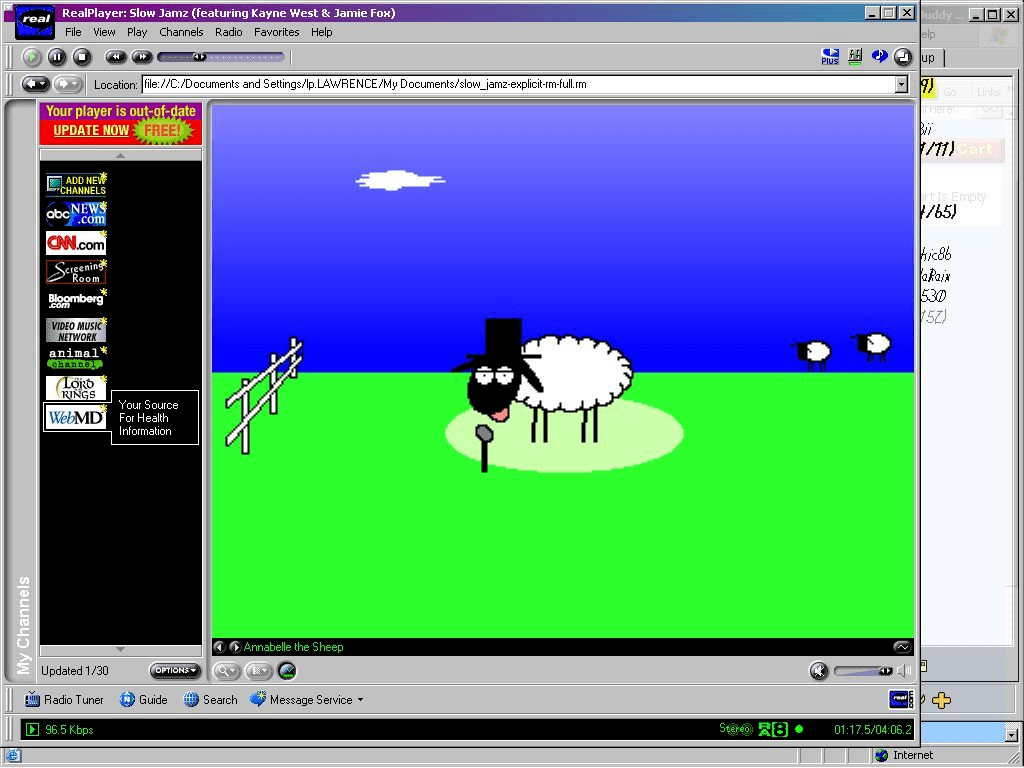Open the Channels menu
The image size is (1024, 768).
click(x=181, y=32)
